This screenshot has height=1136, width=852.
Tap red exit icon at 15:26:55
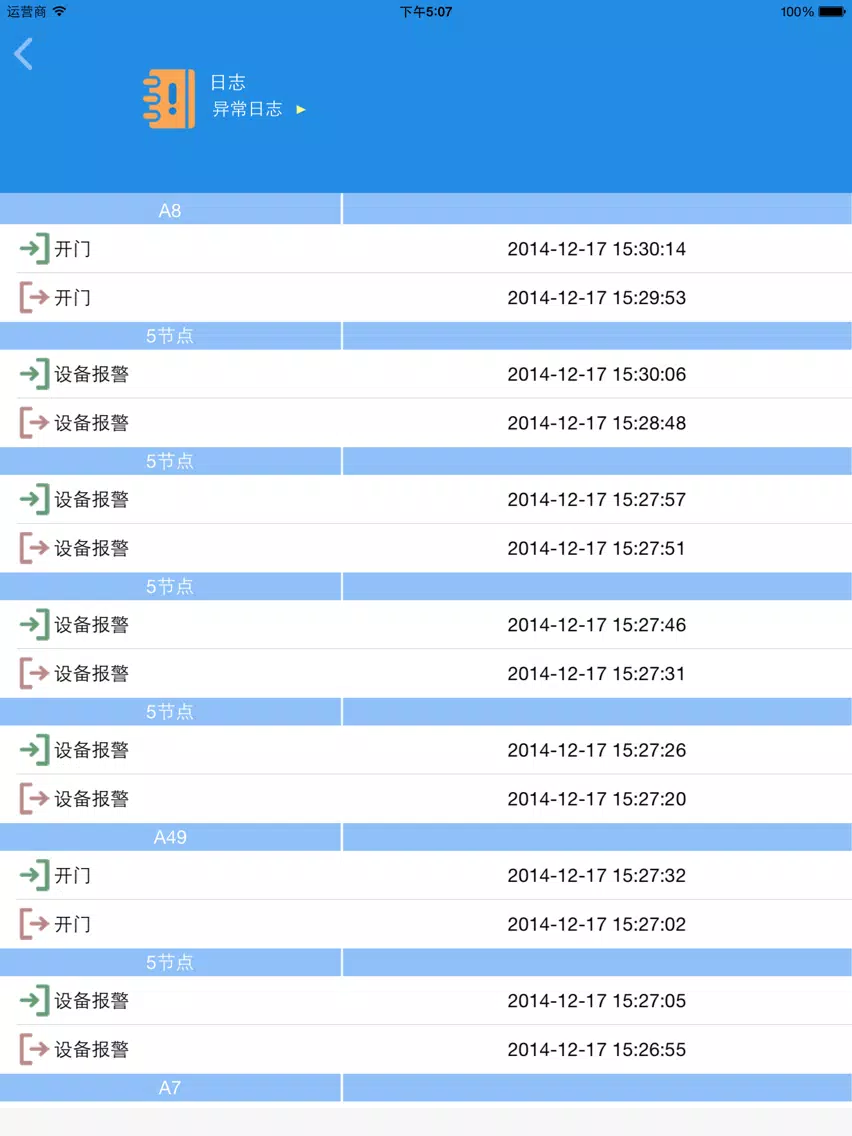coord(34,1049)
